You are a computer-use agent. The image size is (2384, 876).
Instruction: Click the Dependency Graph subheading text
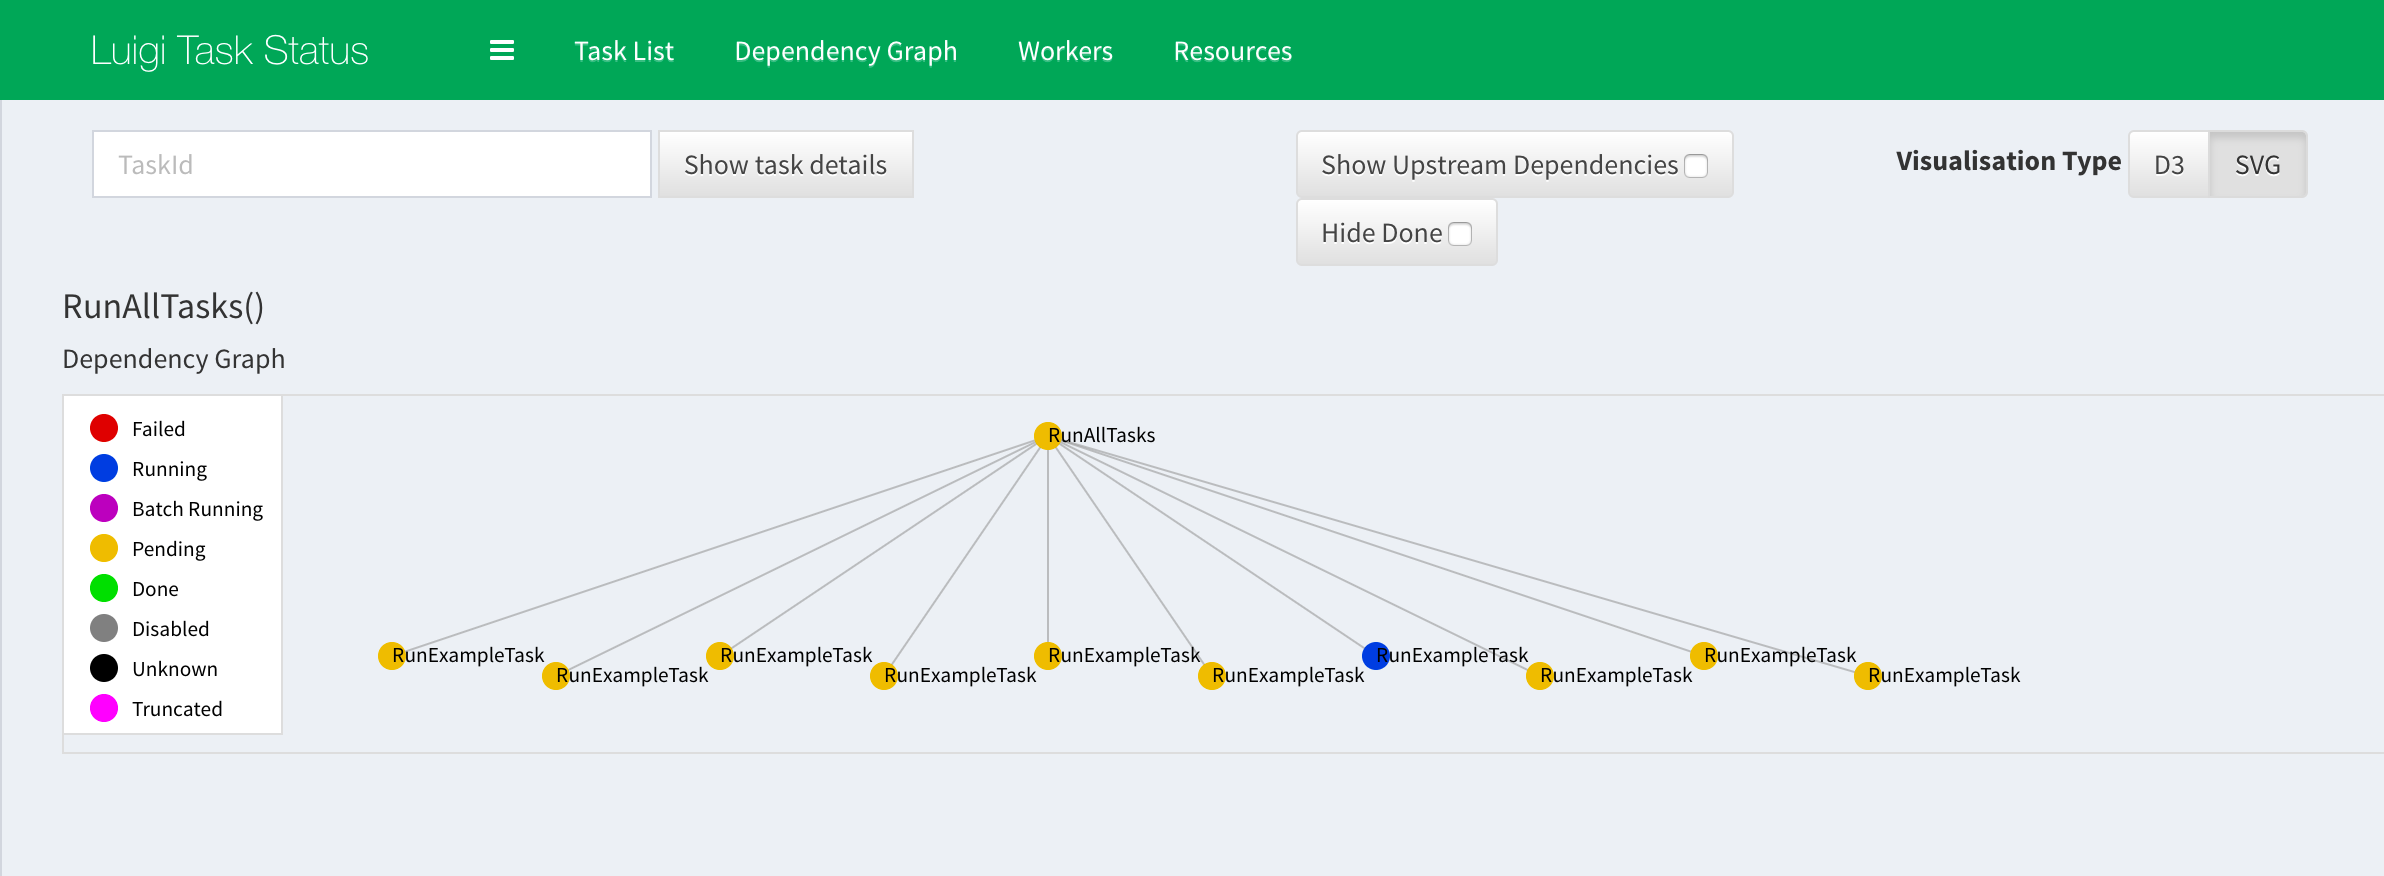[174, 359]
